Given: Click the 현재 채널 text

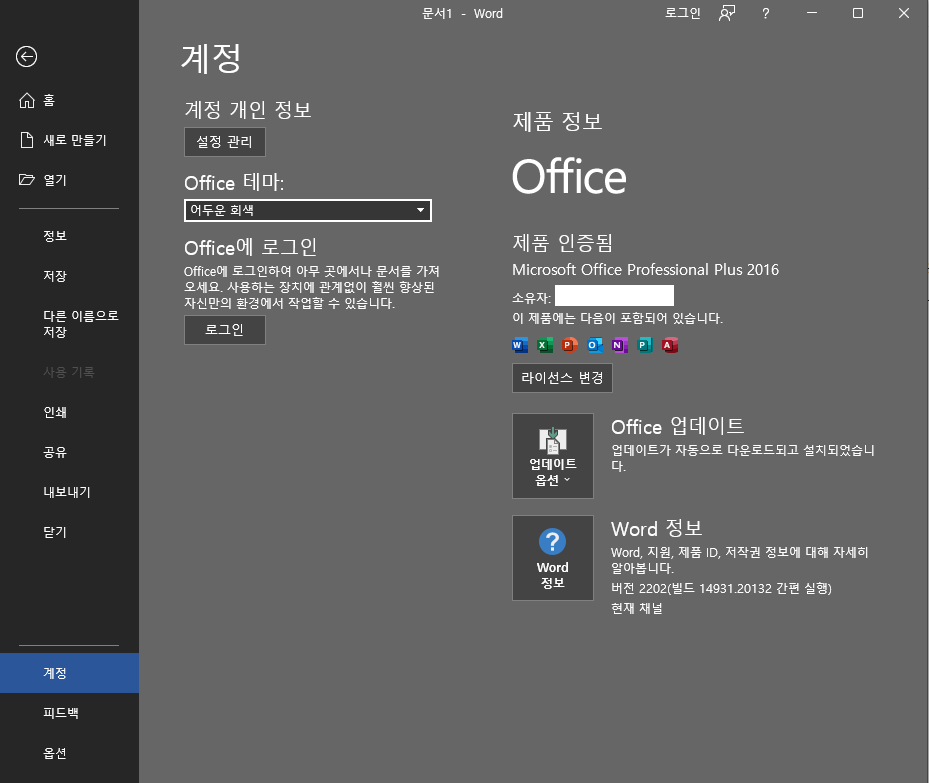Looking at the screenshot, I should (x=637, y=608).
